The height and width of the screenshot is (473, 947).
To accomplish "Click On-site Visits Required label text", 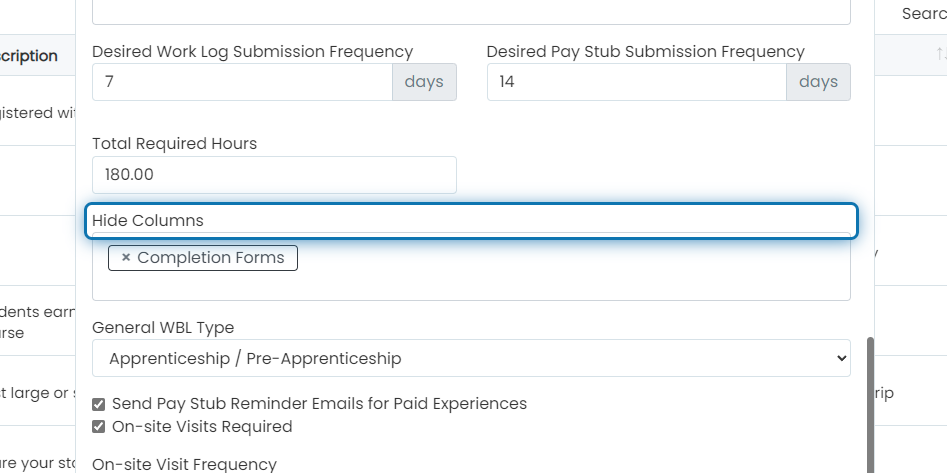I will 202,426.
